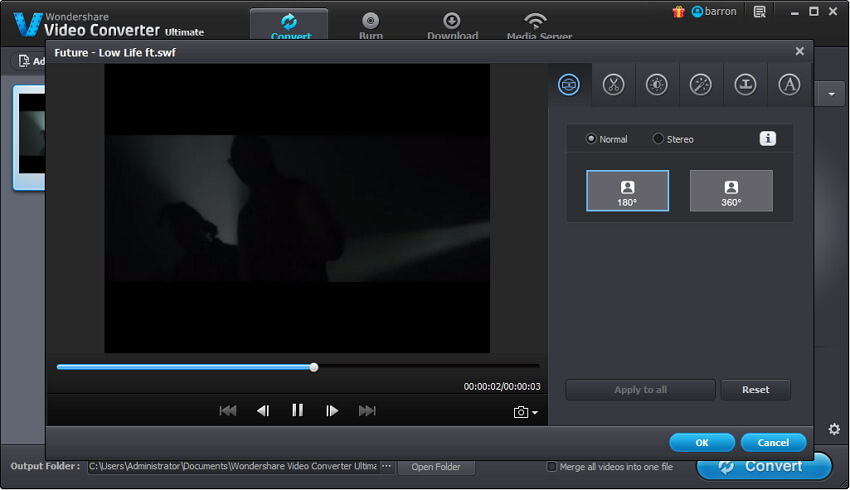Click the gift box icon

[x=678, y=12]
